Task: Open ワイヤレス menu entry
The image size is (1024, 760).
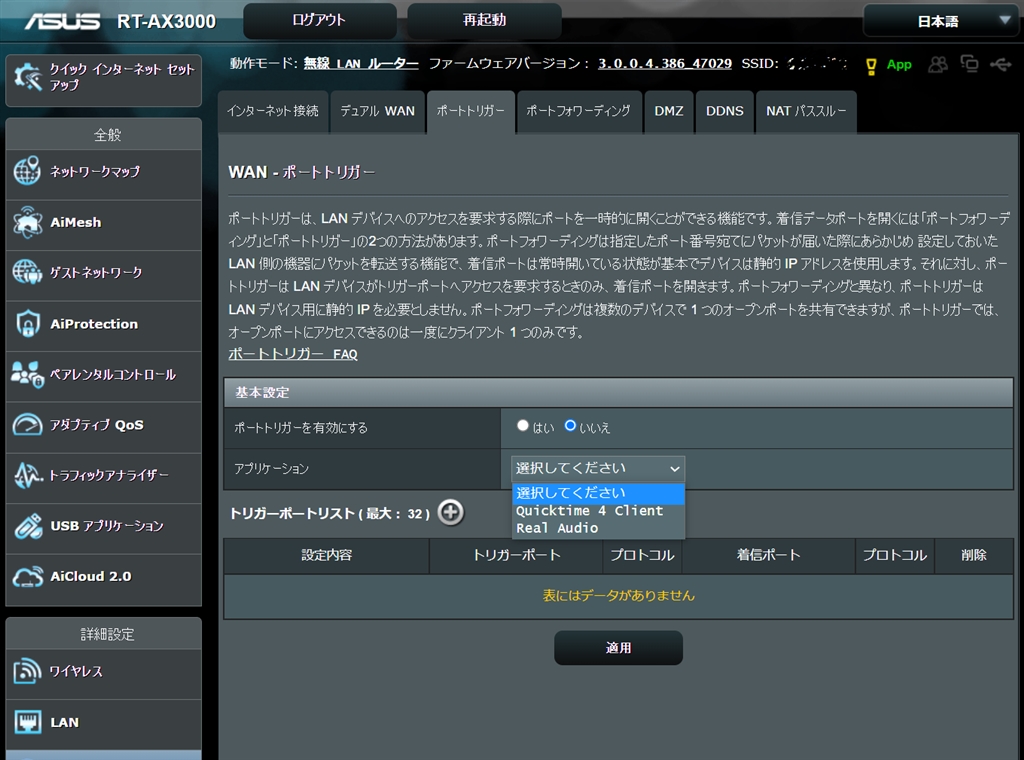Action: coord(104,672)
